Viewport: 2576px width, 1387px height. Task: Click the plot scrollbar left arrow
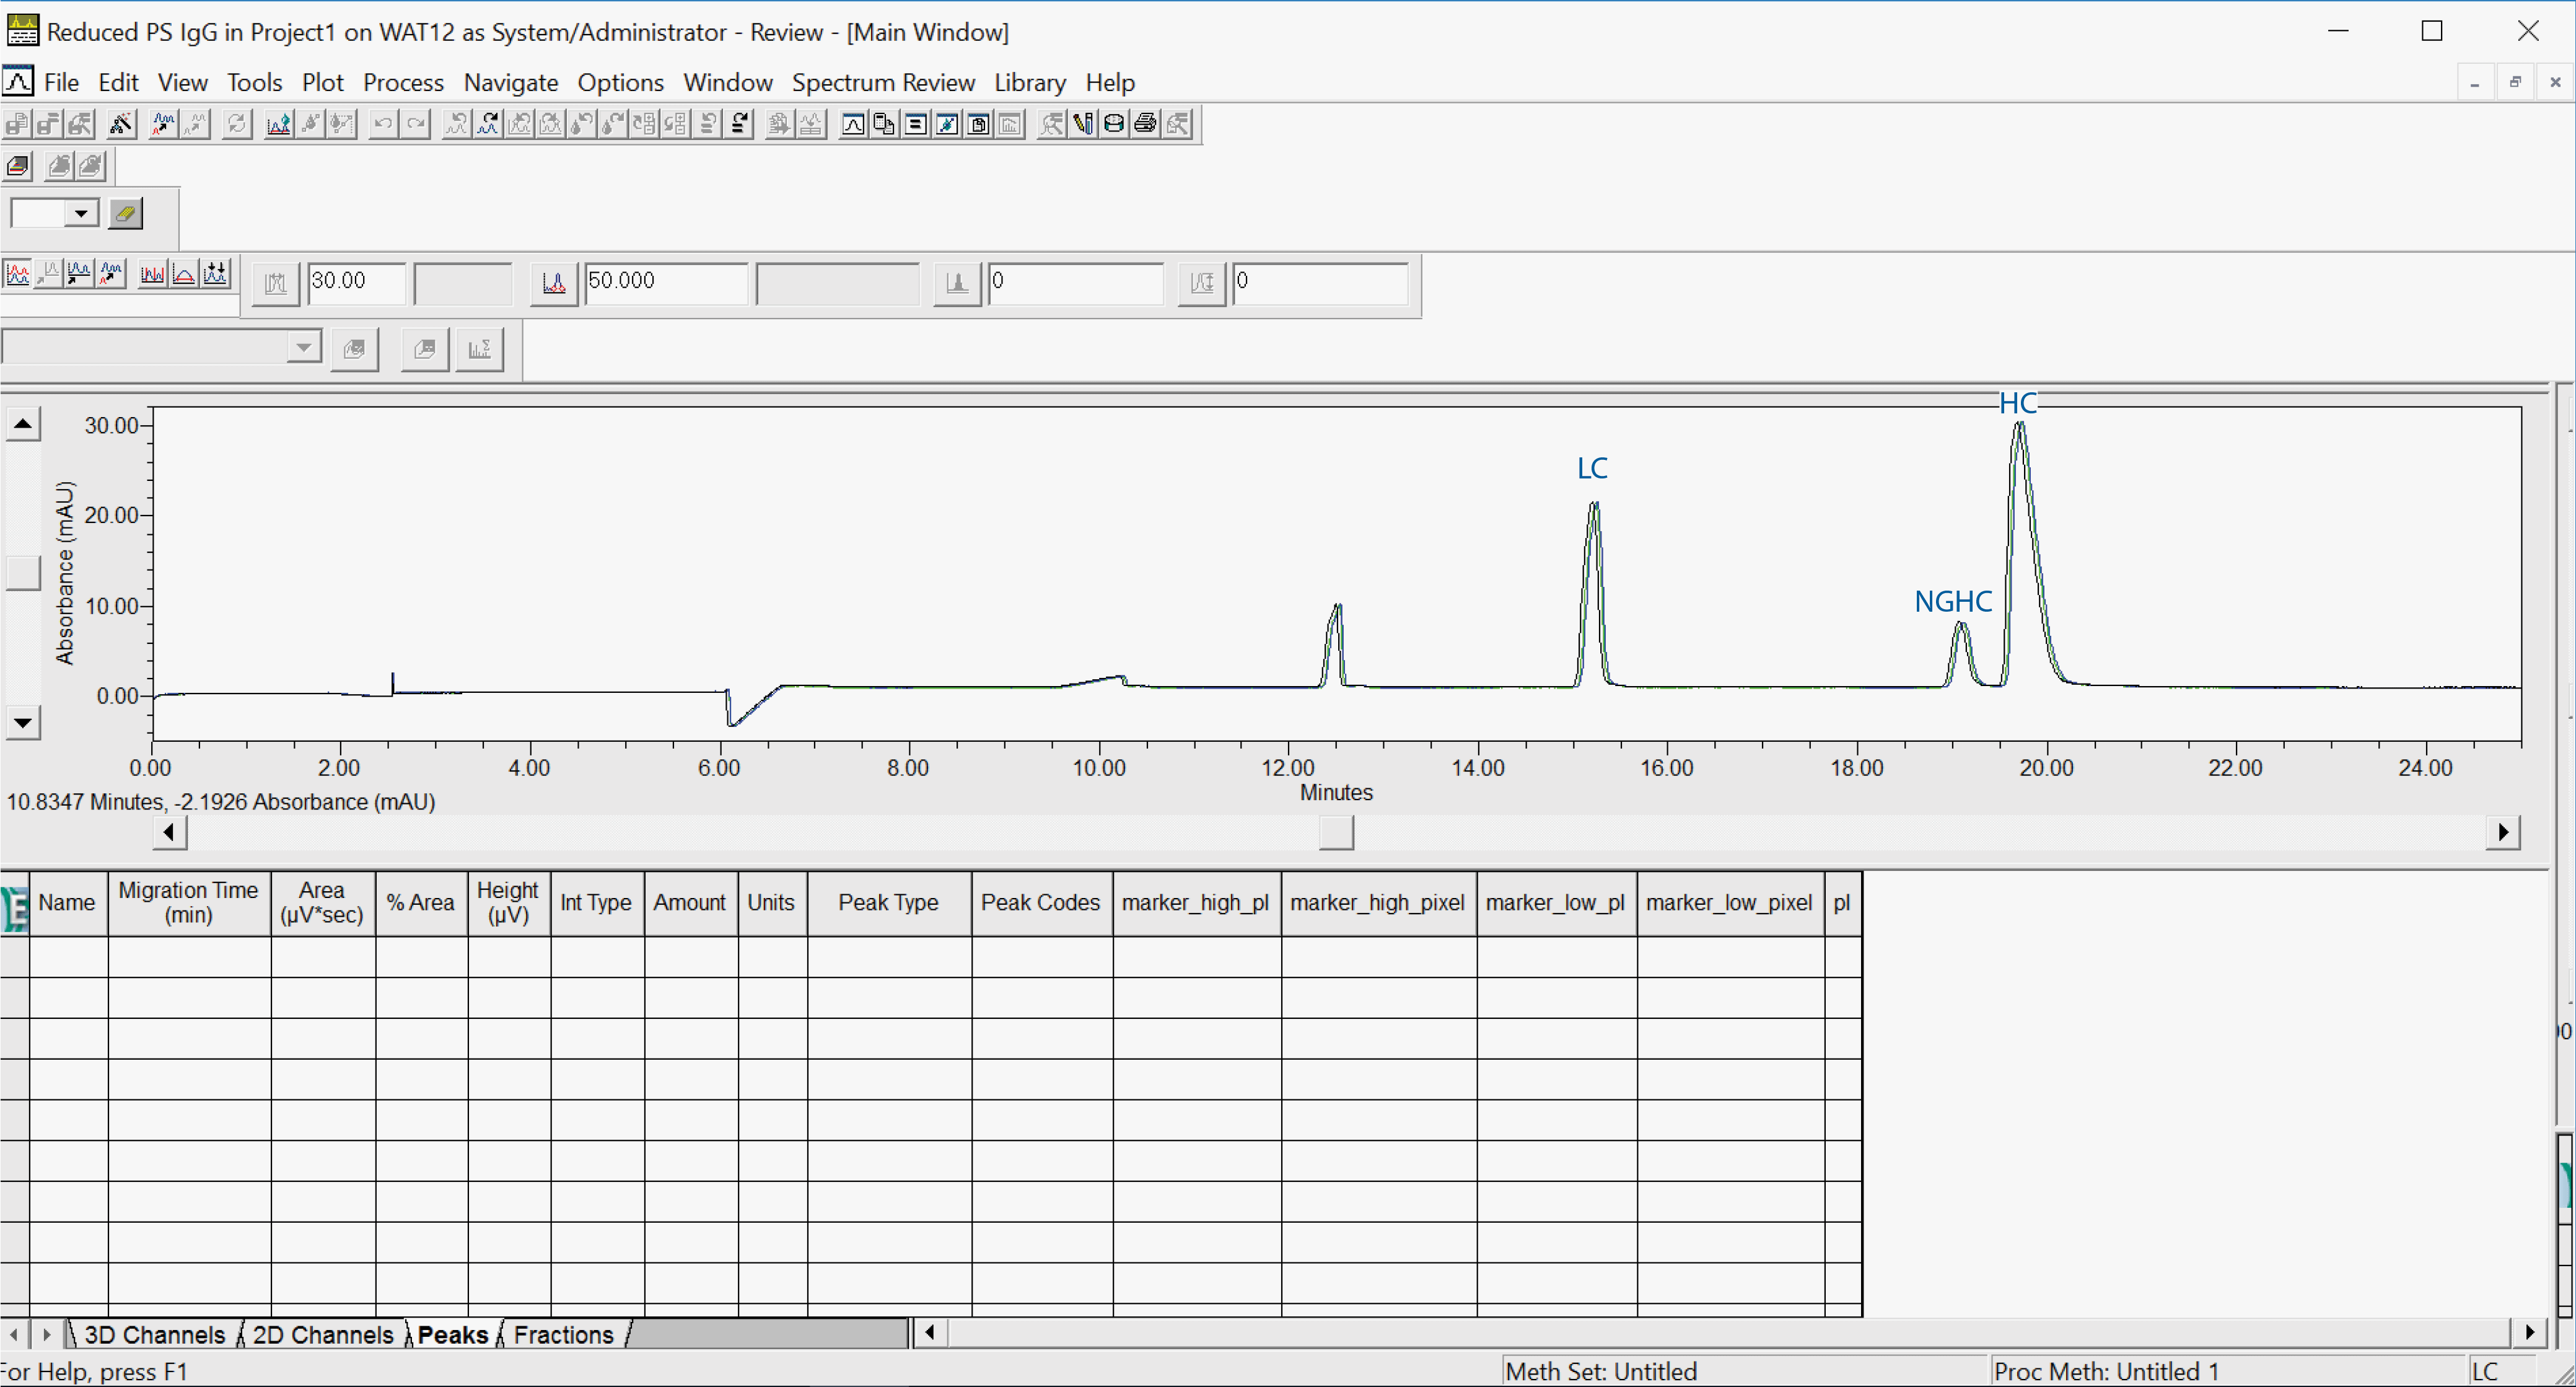pyautogui.click(x=169, y=832)
